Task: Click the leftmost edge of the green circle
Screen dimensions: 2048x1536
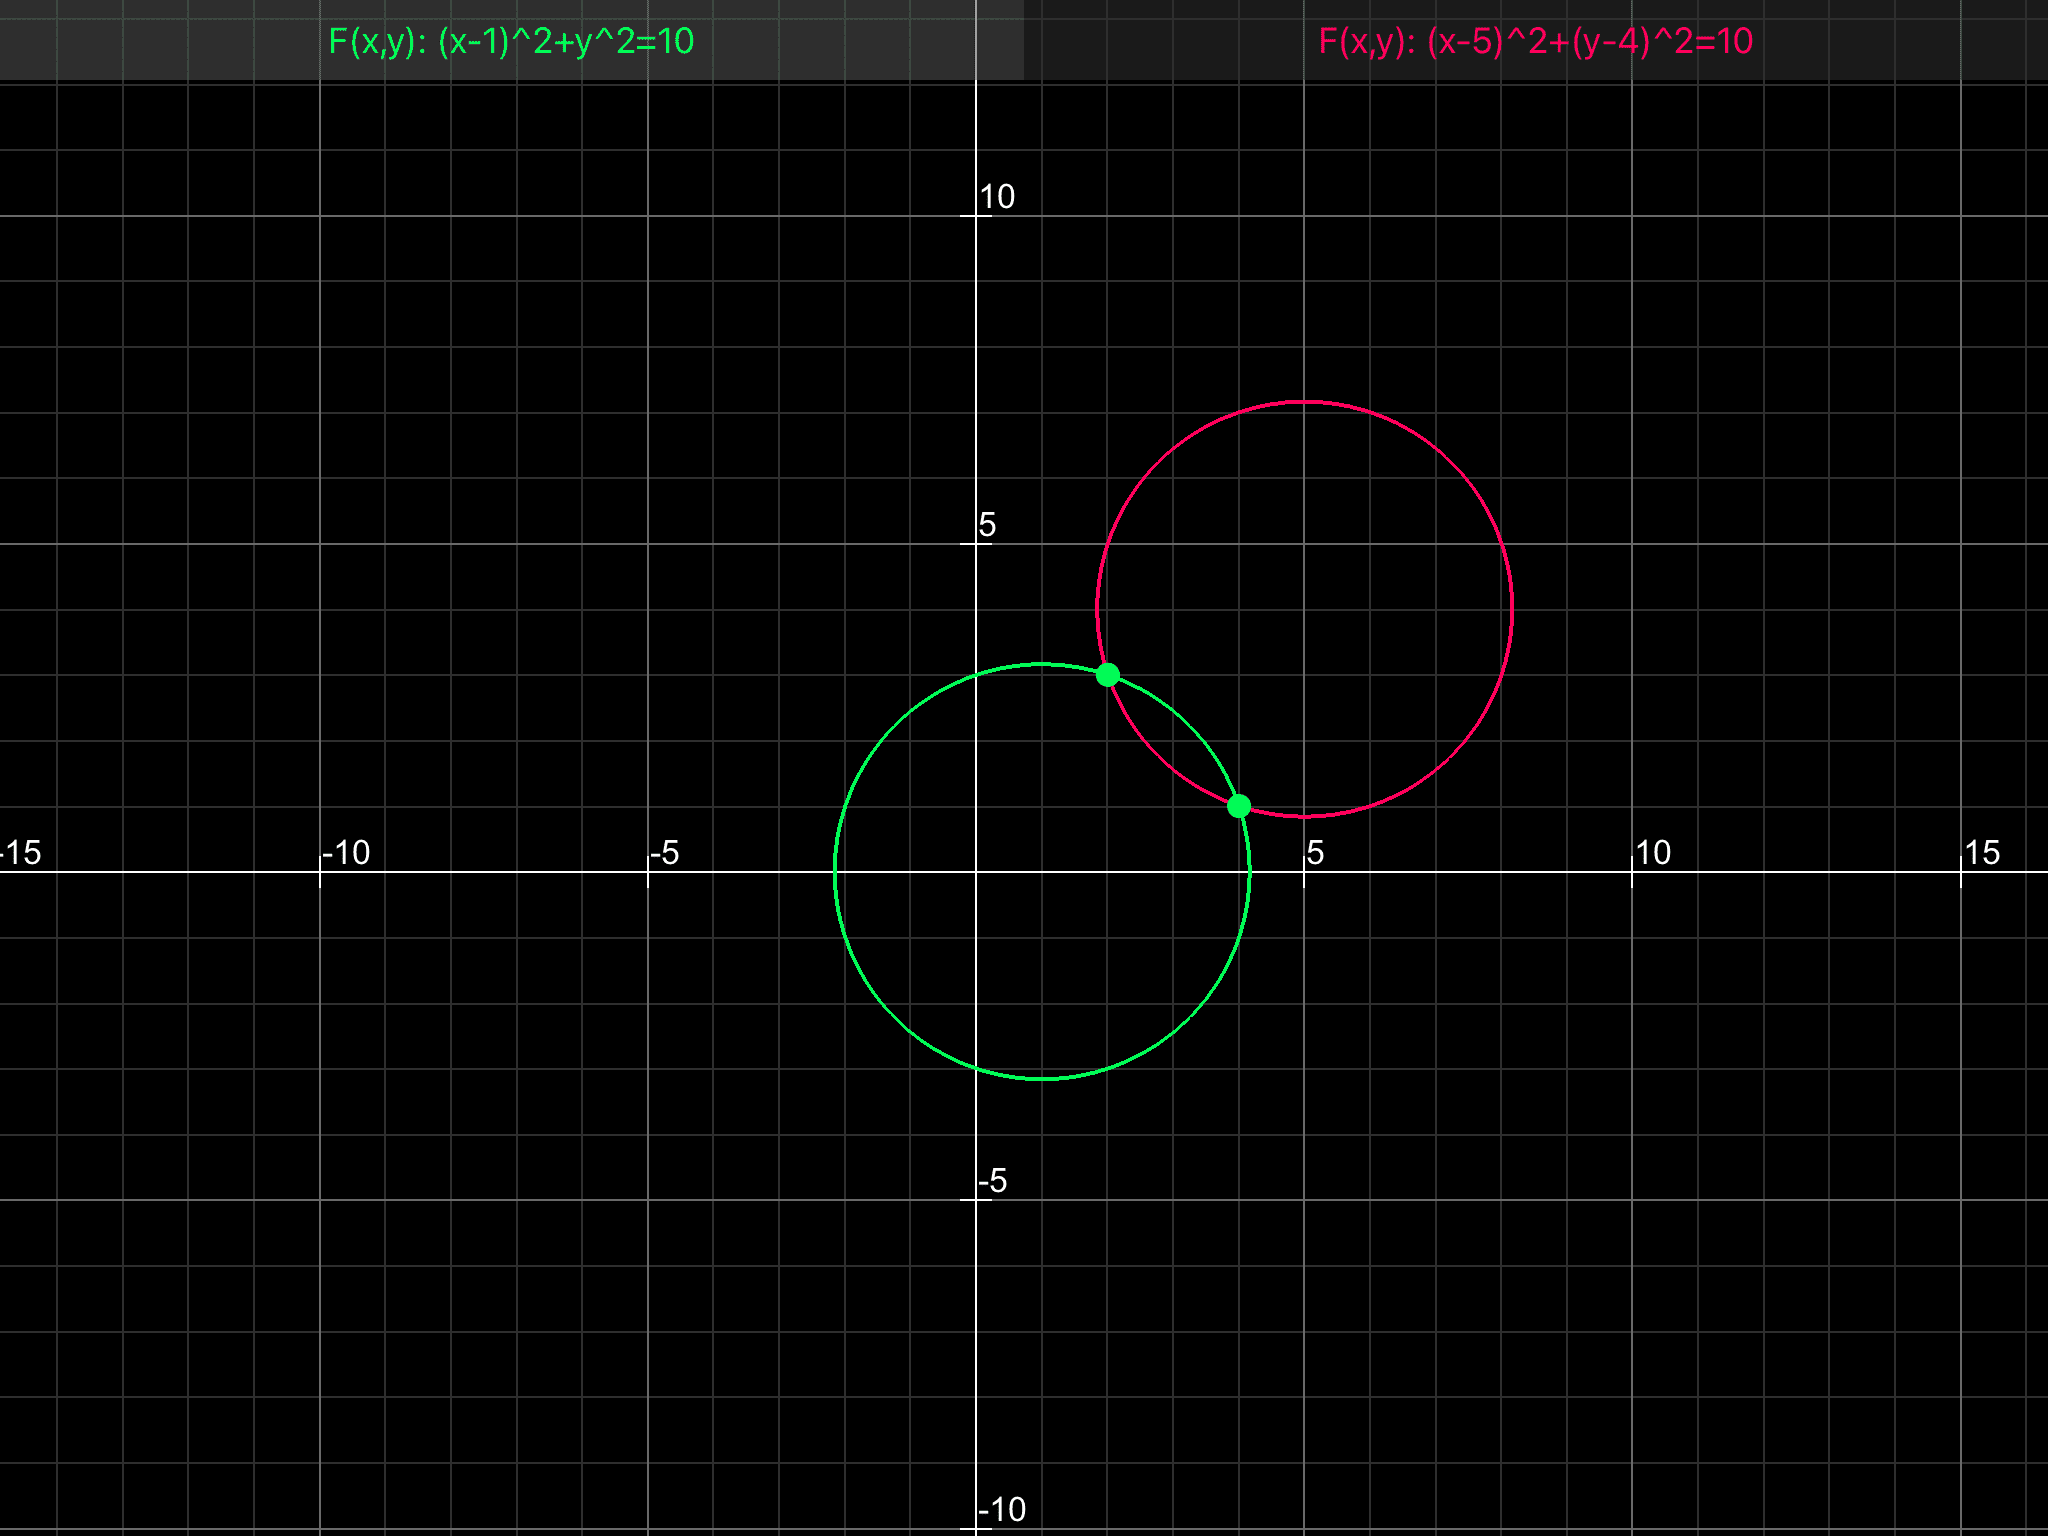Action: (835, 872)
